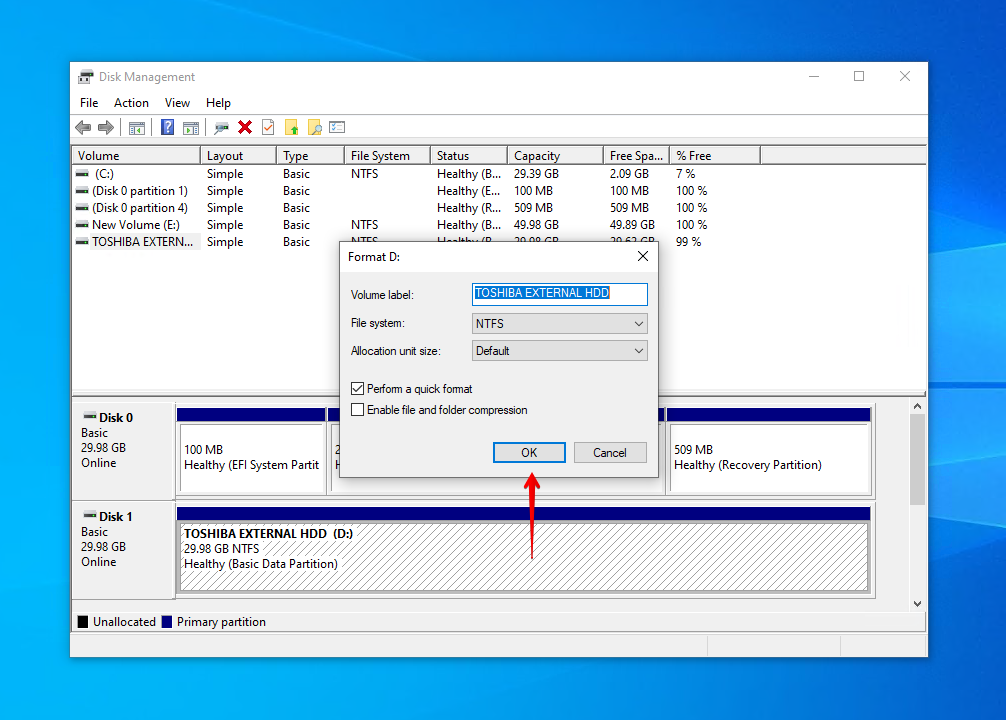Open Help via blue question mark icon

pyautogui.click(x=167, y=127)
